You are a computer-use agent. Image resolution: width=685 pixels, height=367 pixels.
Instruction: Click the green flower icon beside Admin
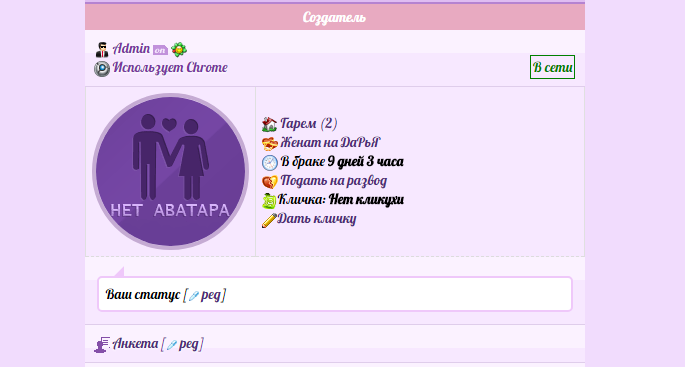[x=179, y=50]
